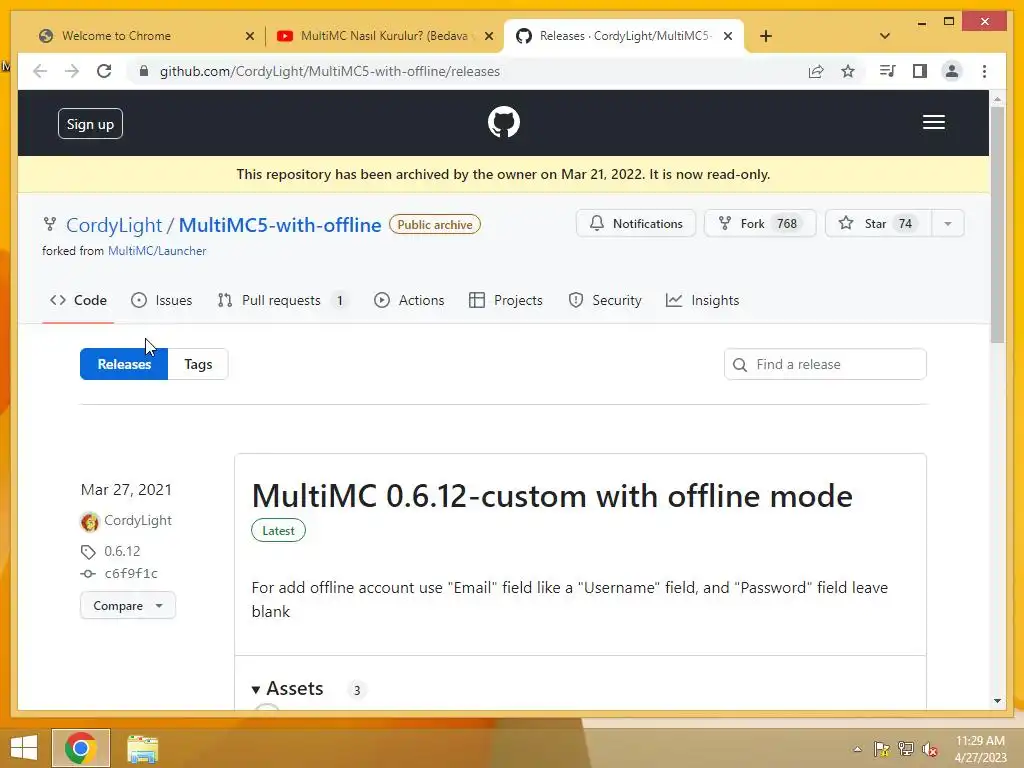The width and height of the screenshot is (1024, 768).
Task: Collapse the Assets section
Action: click(x=287, y=689)
